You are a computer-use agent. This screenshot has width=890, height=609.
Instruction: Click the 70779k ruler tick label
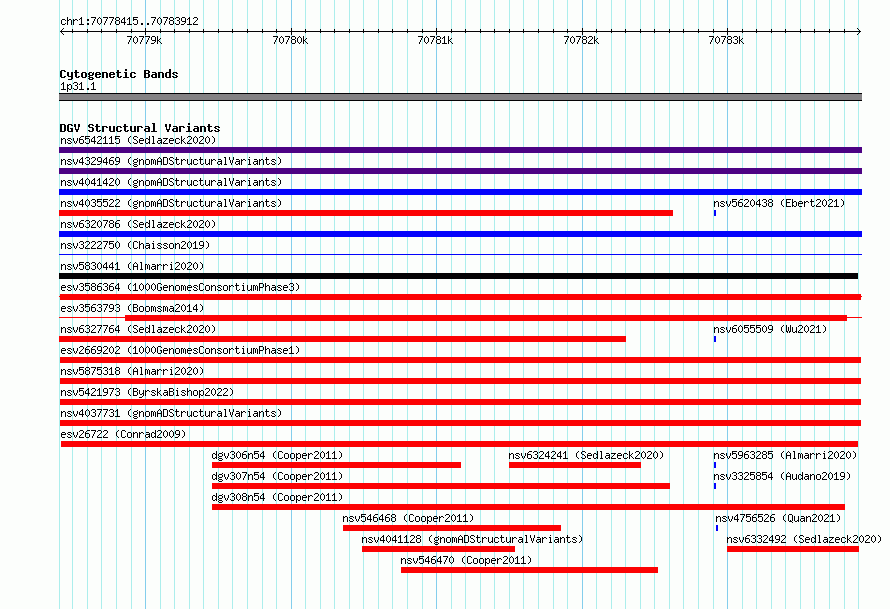[144, 40]
